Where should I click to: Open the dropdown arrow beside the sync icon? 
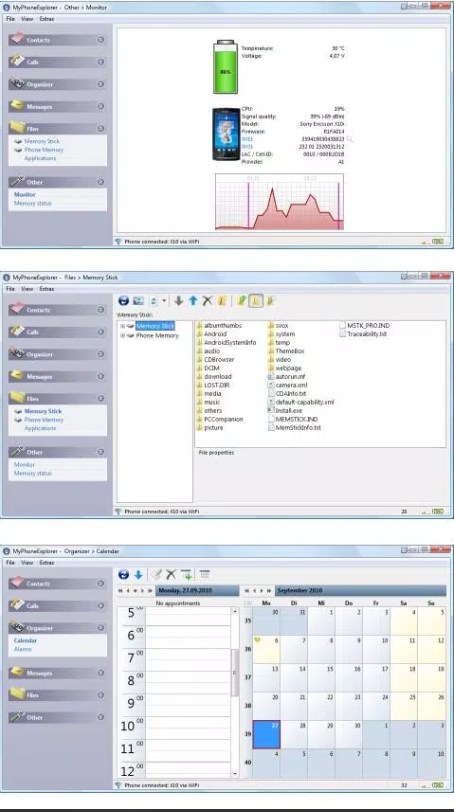[x=164, y=300]
